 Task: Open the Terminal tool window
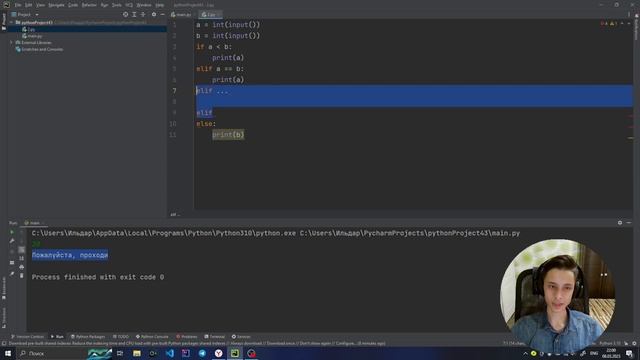click(x=215, y=337)
